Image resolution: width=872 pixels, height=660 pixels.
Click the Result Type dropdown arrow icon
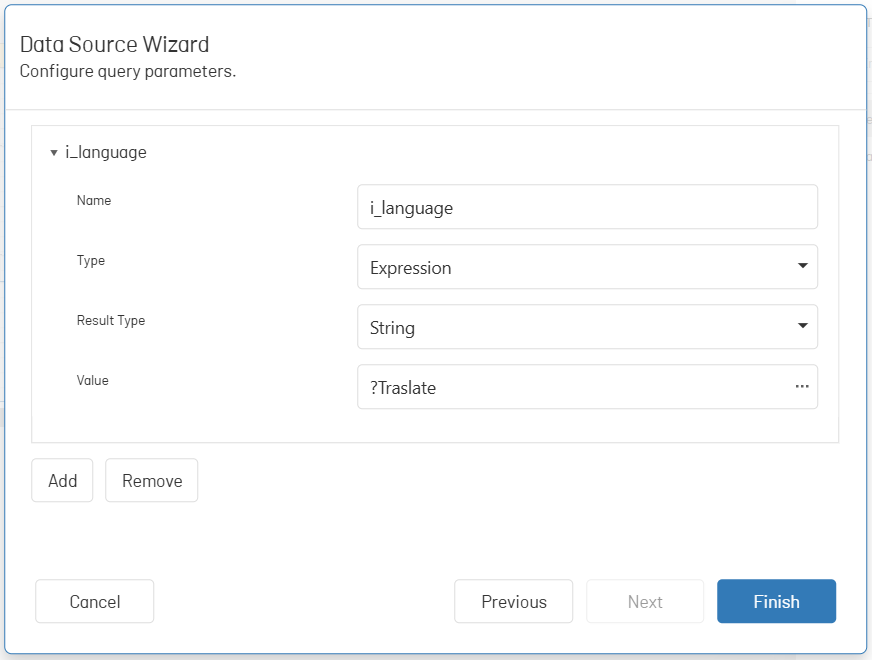click(802, 326)
